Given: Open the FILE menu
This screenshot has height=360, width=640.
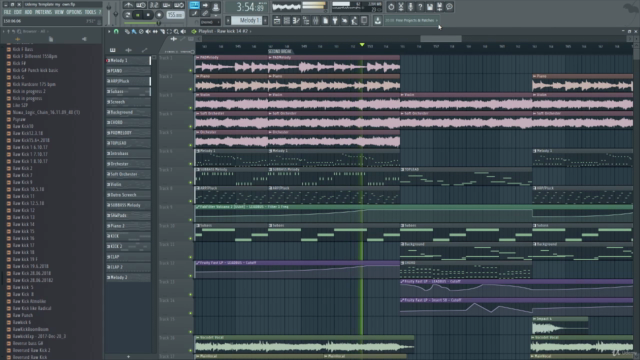Looking at the screenshot, I should point(7,12).
